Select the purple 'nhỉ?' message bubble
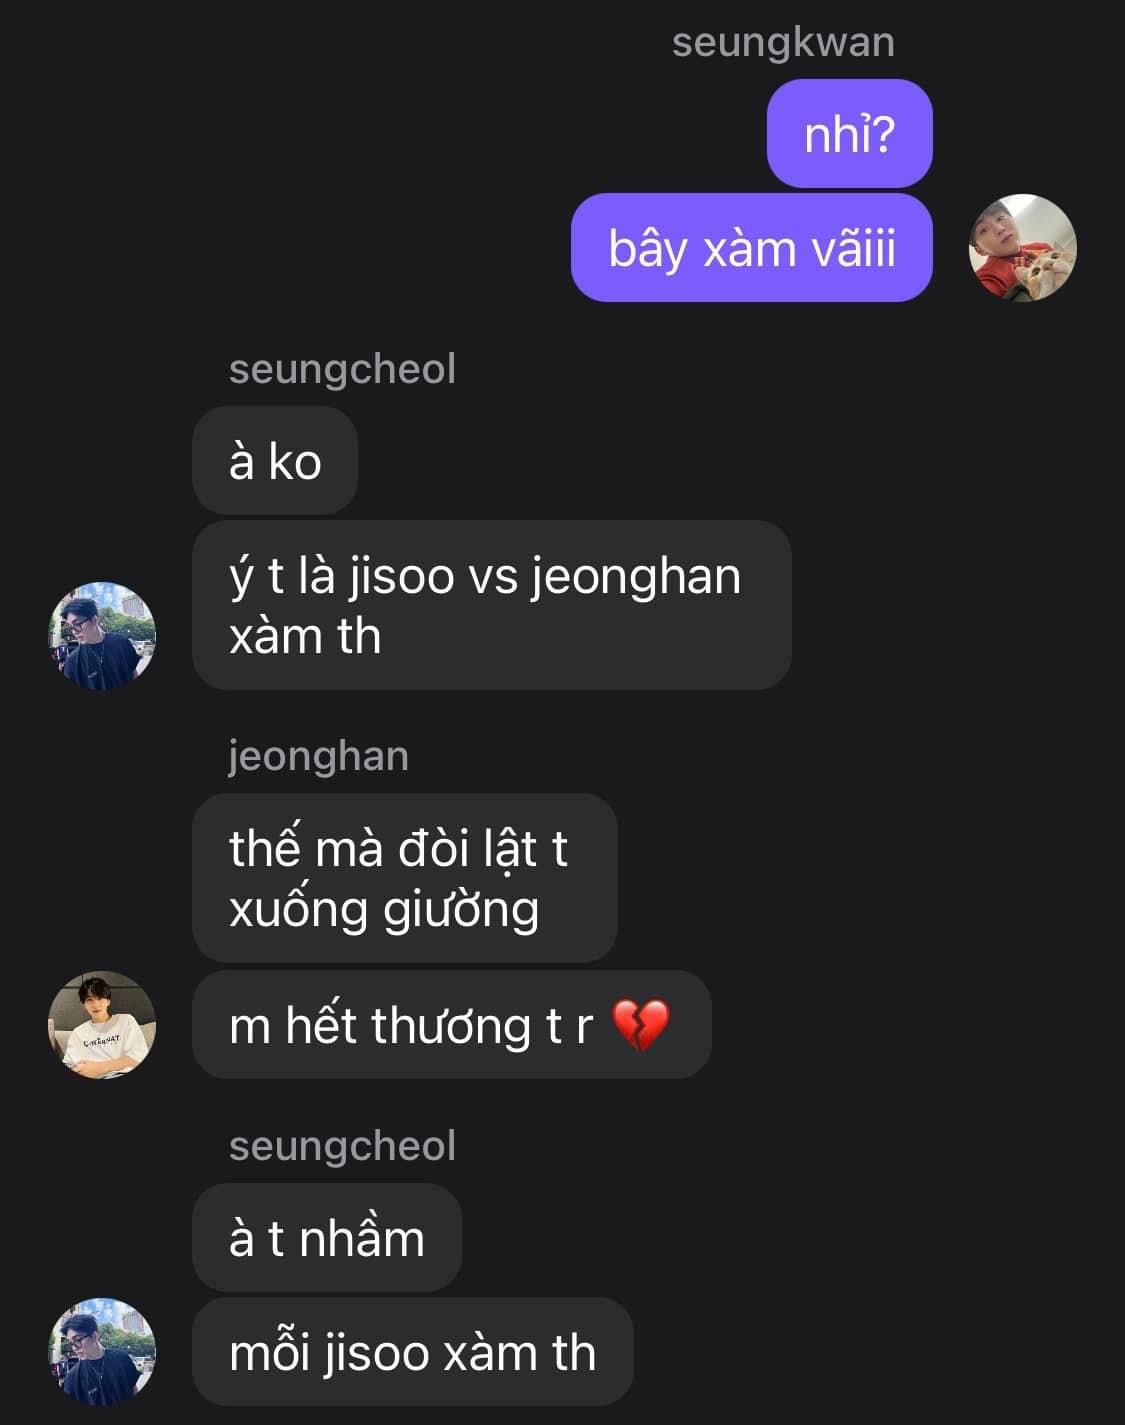1125x1425 pixels. tap(849, 133)
